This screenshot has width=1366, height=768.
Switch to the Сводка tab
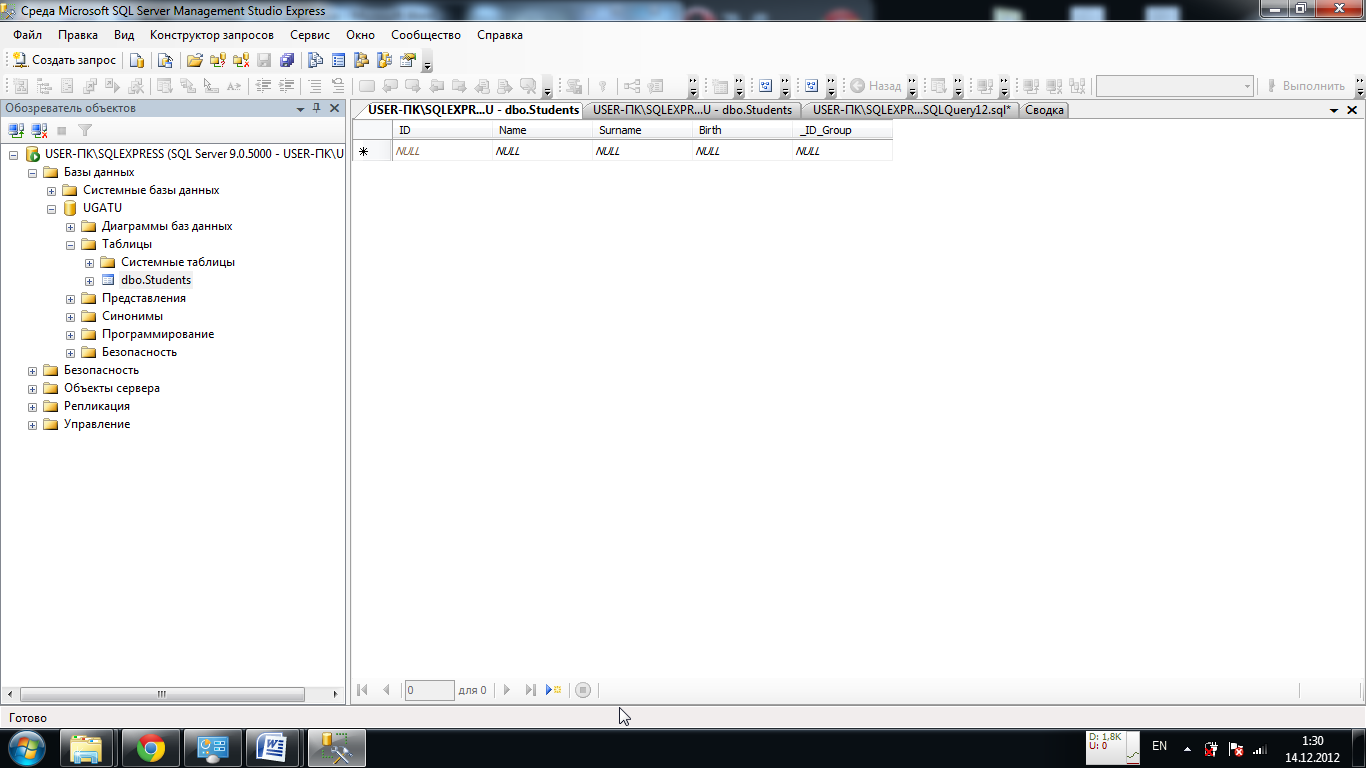click(x=1045, y=110)
